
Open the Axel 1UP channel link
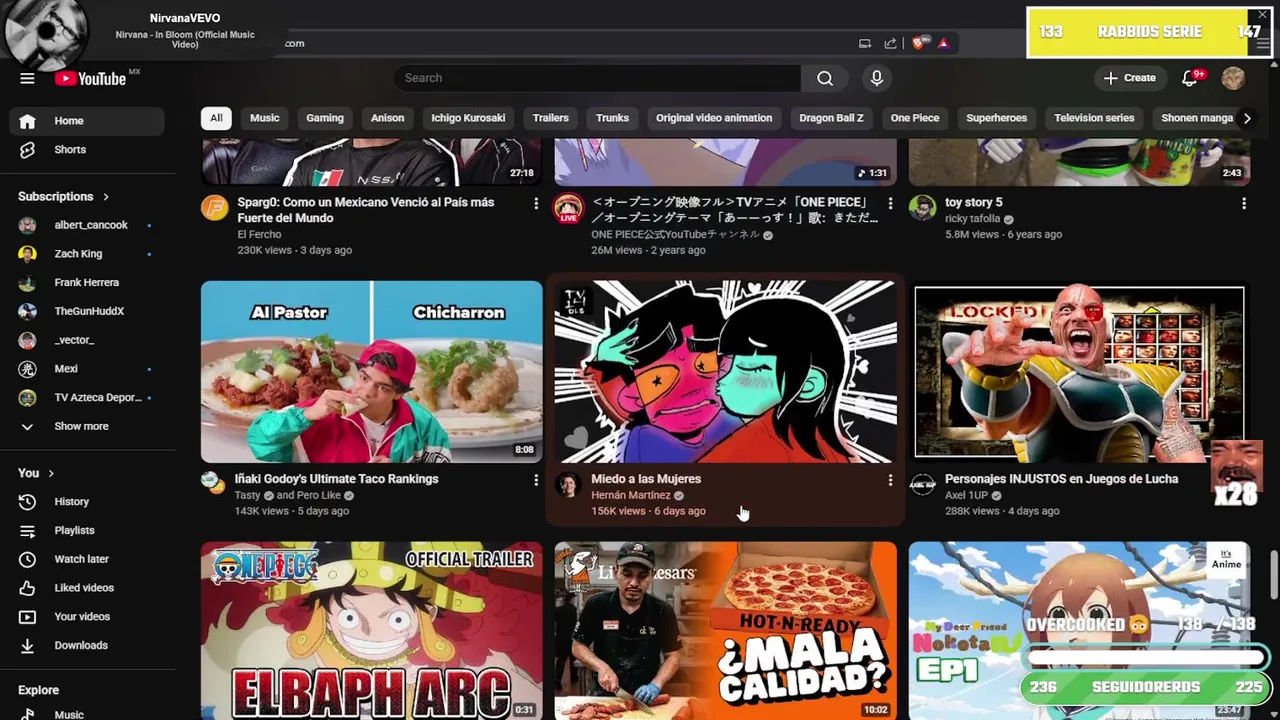coord(966,495)
